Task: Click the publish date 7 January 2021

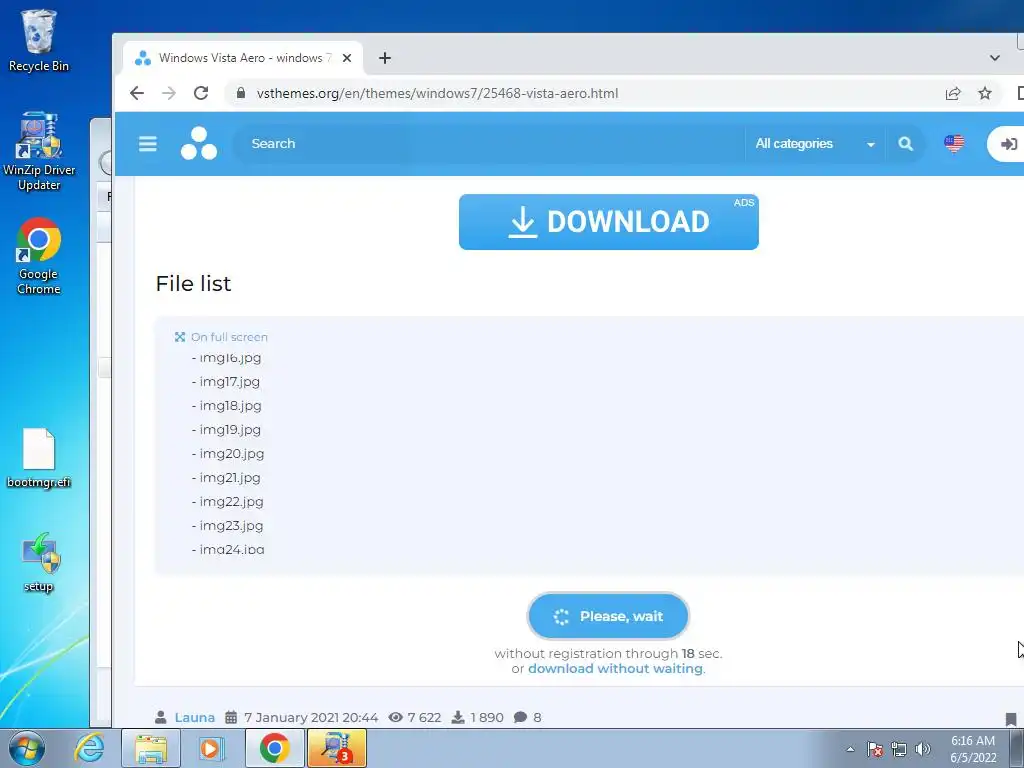Action: [x=311, y=717]
